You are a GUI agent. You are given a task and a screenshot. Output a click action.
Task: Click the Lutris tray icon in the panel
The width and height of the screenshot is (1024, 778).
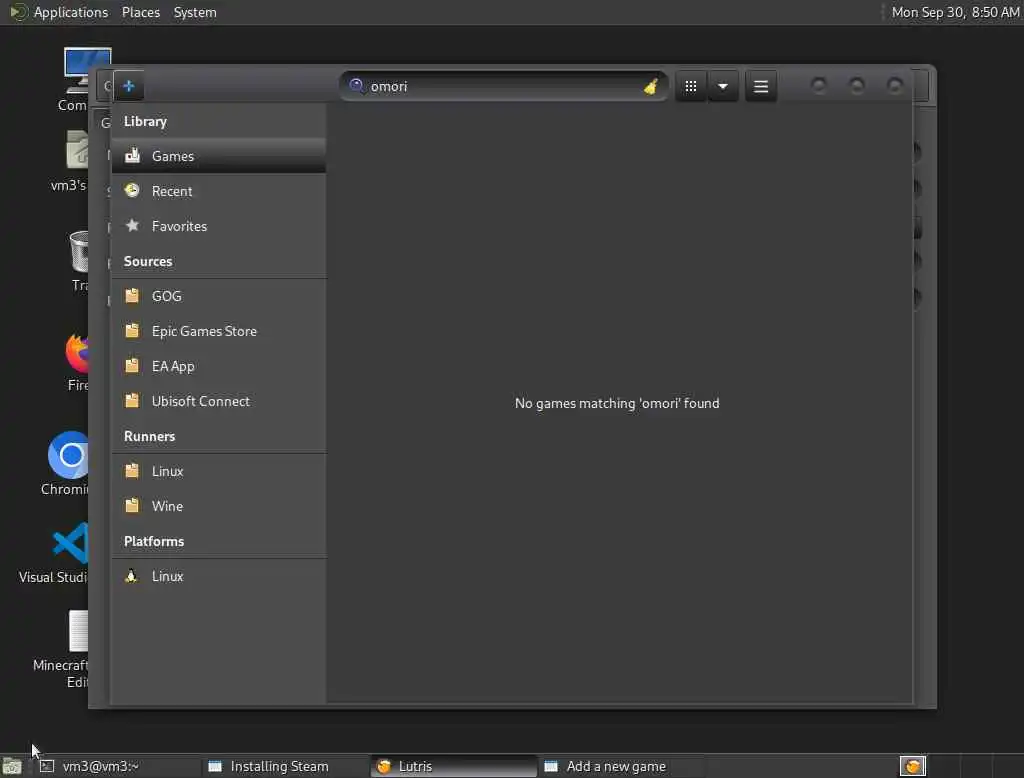tap(912, 766)
